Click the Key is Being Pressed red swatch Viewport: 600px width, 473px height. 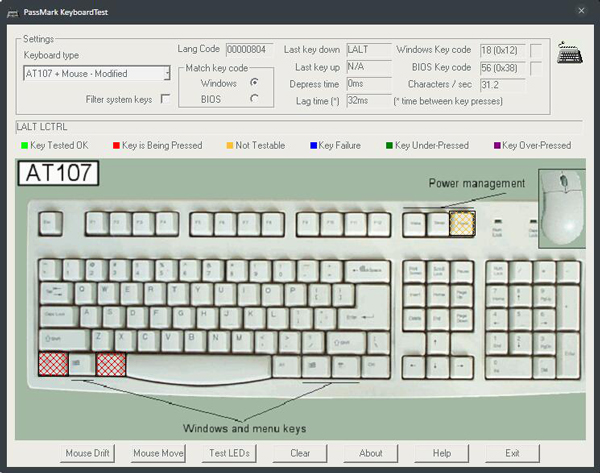click(116, 145)
